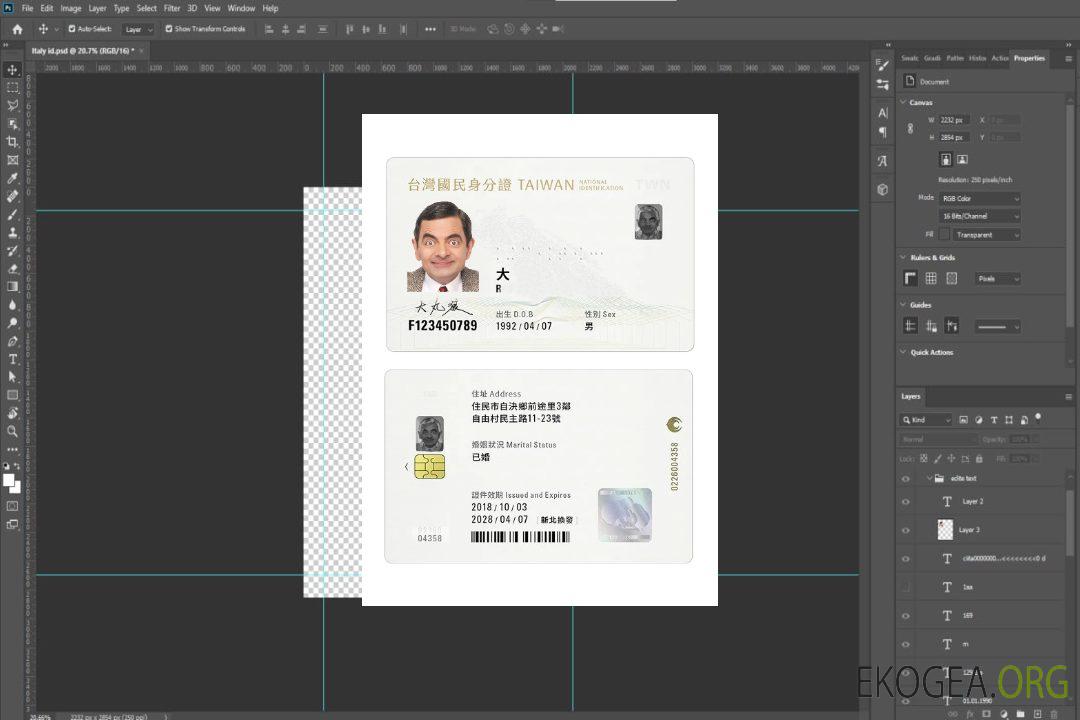Open the 16 Bits/Channel dropdown
Screen dimensions: 1080x720
pos(979,216)
